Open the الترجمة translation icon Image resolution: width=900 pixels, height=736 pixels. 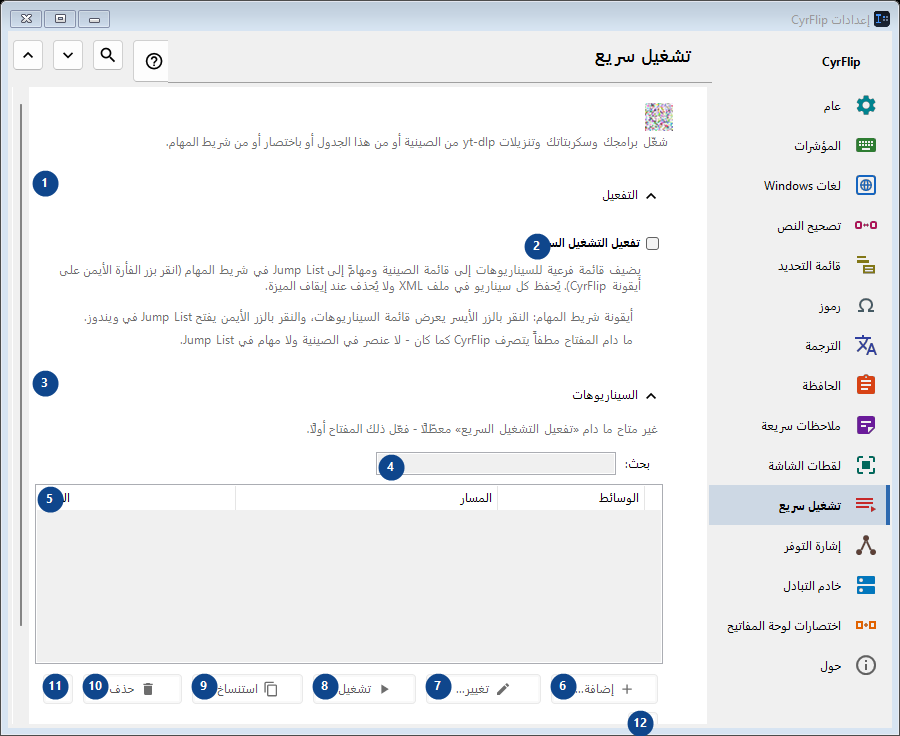coord(866,345)
